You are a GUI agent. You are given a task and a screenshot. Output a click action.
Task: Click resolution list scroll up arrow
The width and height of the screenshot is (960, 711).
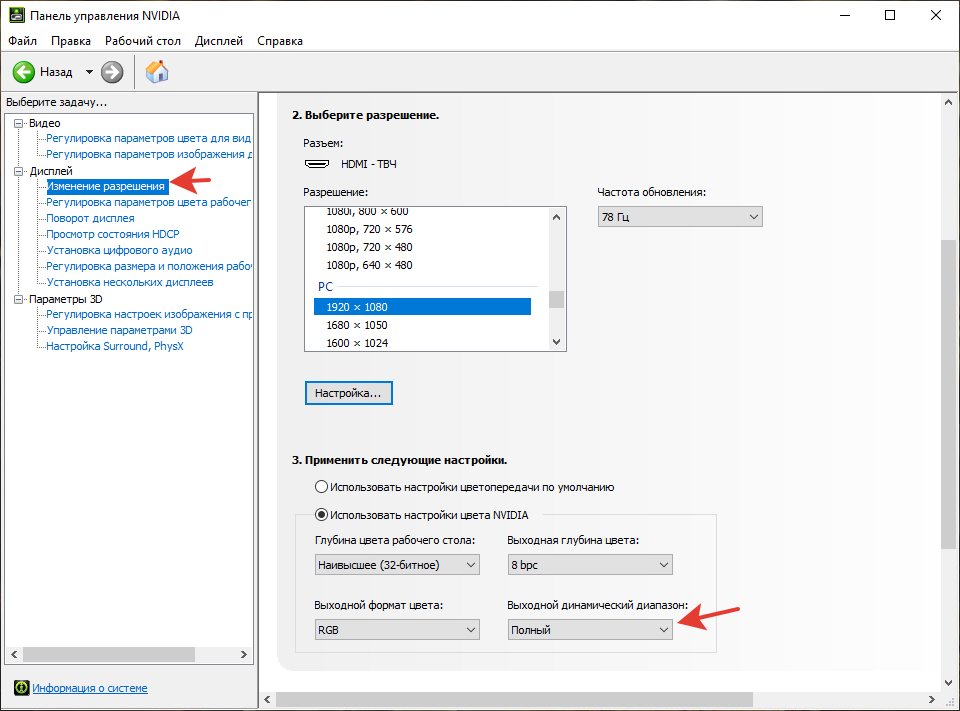pyautogui.click(x=557, y=217)
